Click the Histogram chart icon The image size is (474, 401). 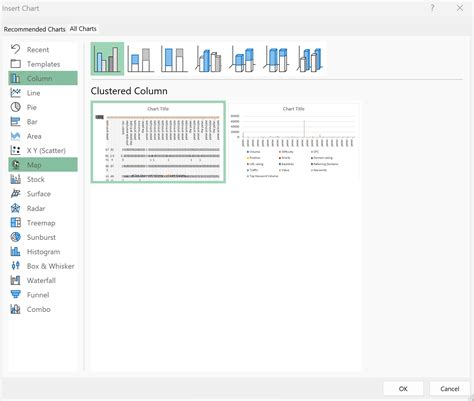click(15, 252)
